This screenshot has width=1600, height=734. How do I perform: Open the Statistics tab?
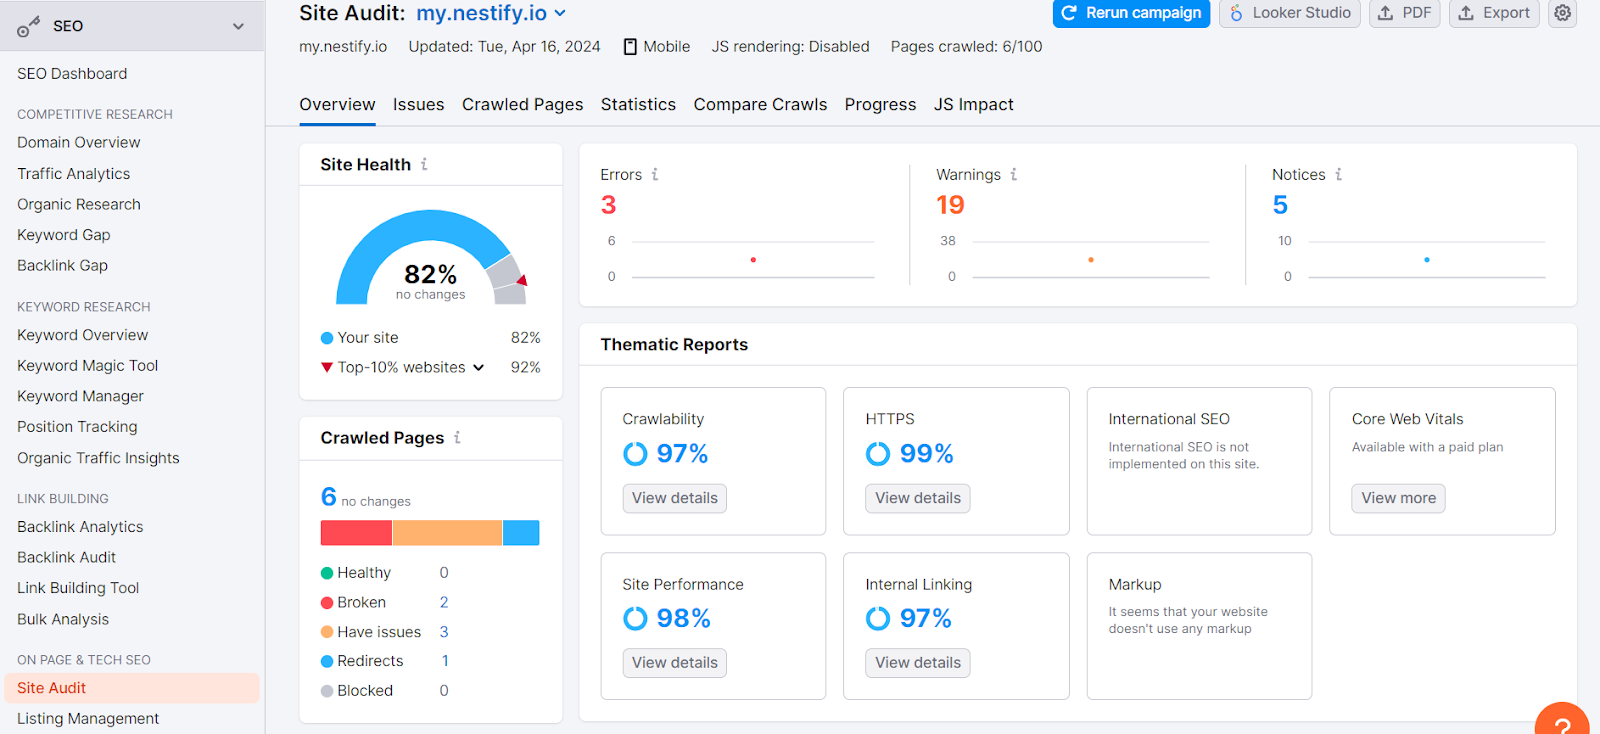[638, 105]
